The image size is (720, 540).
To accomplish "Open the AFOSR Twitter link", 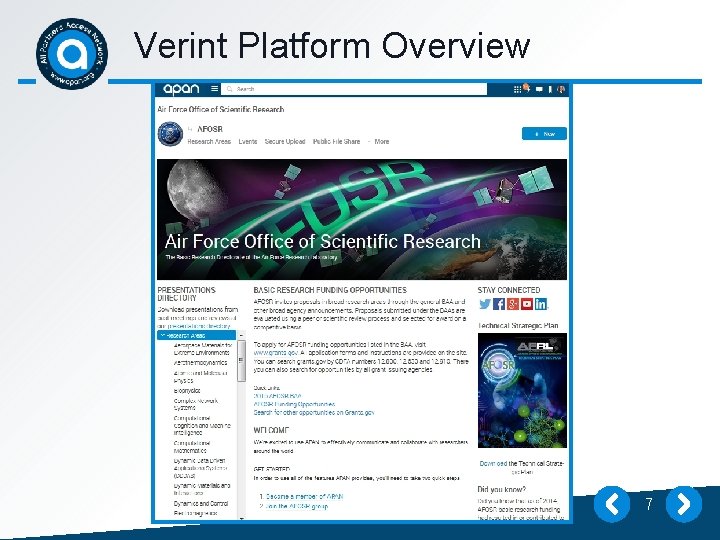I will coord(485,304).
